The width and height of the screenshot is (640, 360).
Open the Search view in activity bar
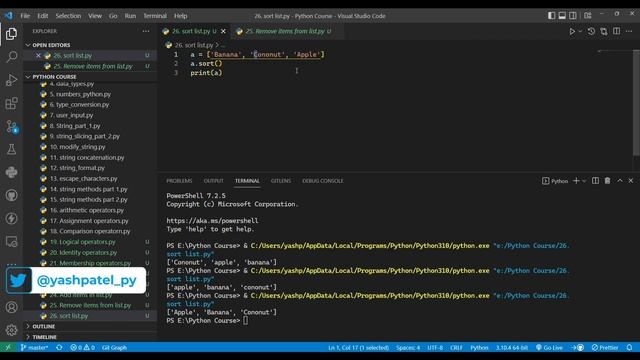click(11, 57)
